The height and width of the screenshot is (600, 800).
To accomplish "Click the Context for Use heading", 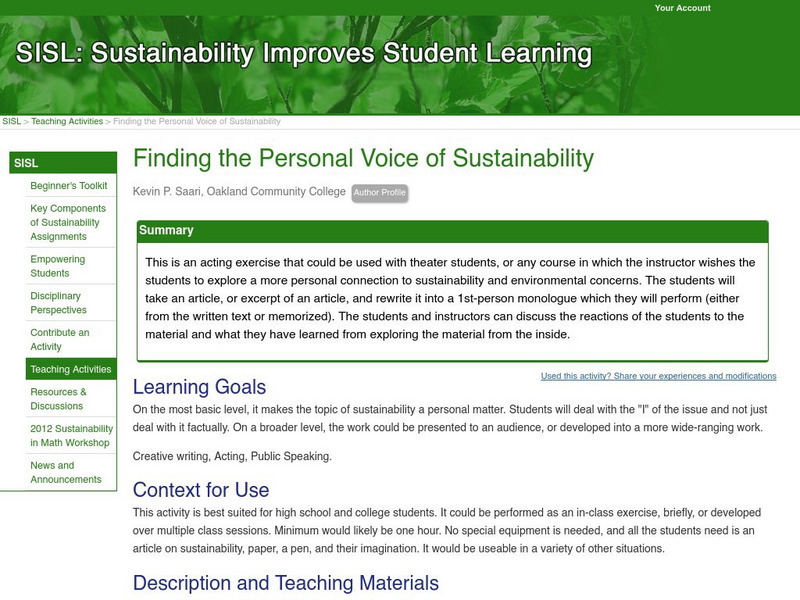I will tap(200, 490).
